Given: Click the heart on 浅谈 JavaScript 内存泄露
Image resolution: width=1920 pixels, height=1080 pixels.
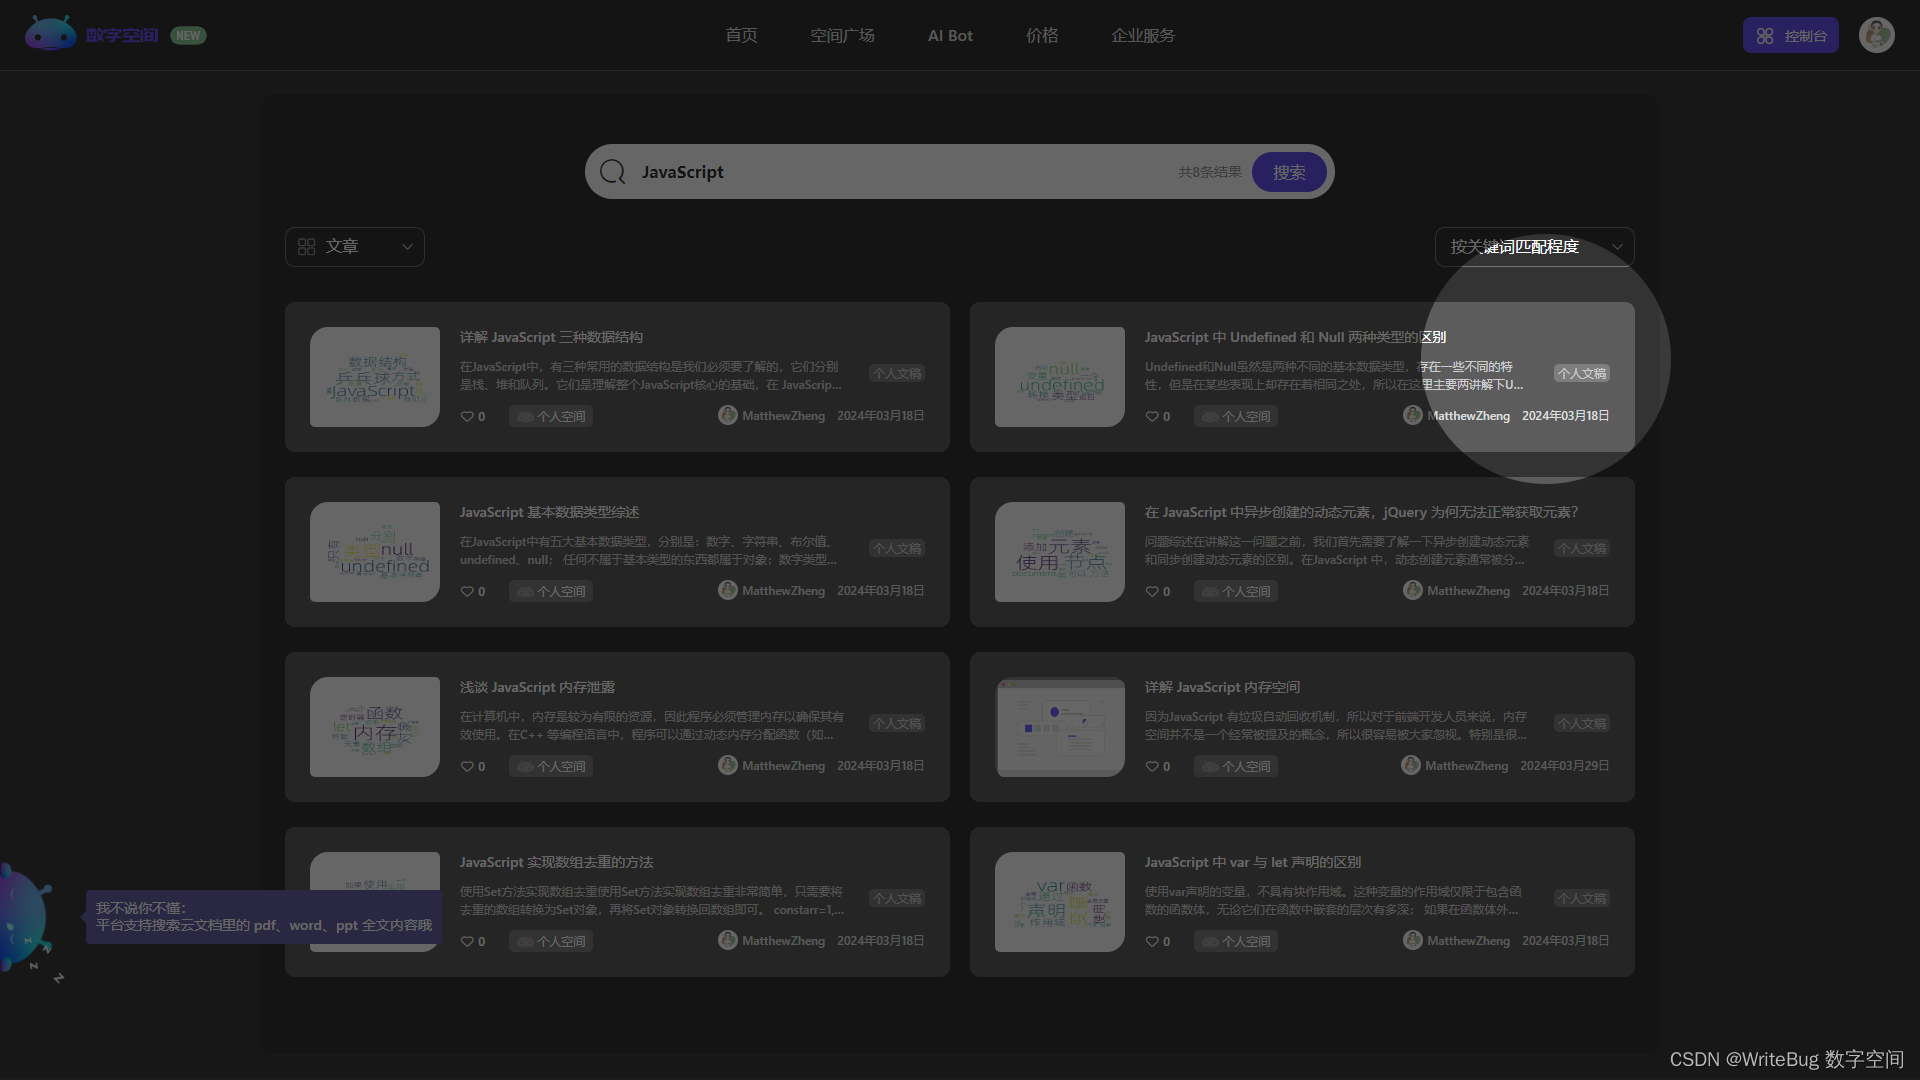Looking at the screenshot, I should pyautogui.click(x=467, y=766).
